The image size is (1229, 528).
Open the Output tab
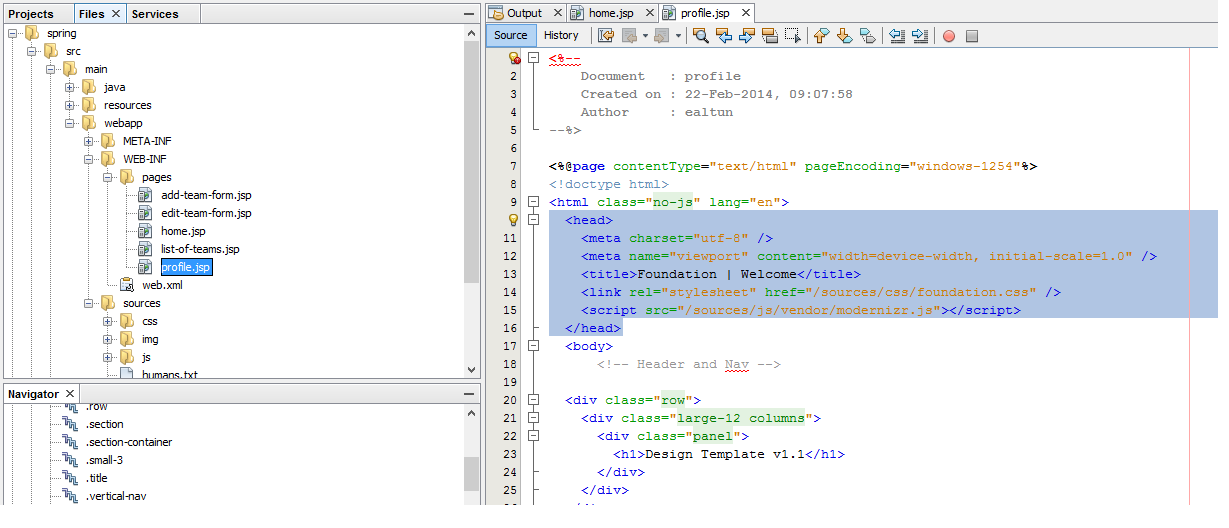[524, 13]
